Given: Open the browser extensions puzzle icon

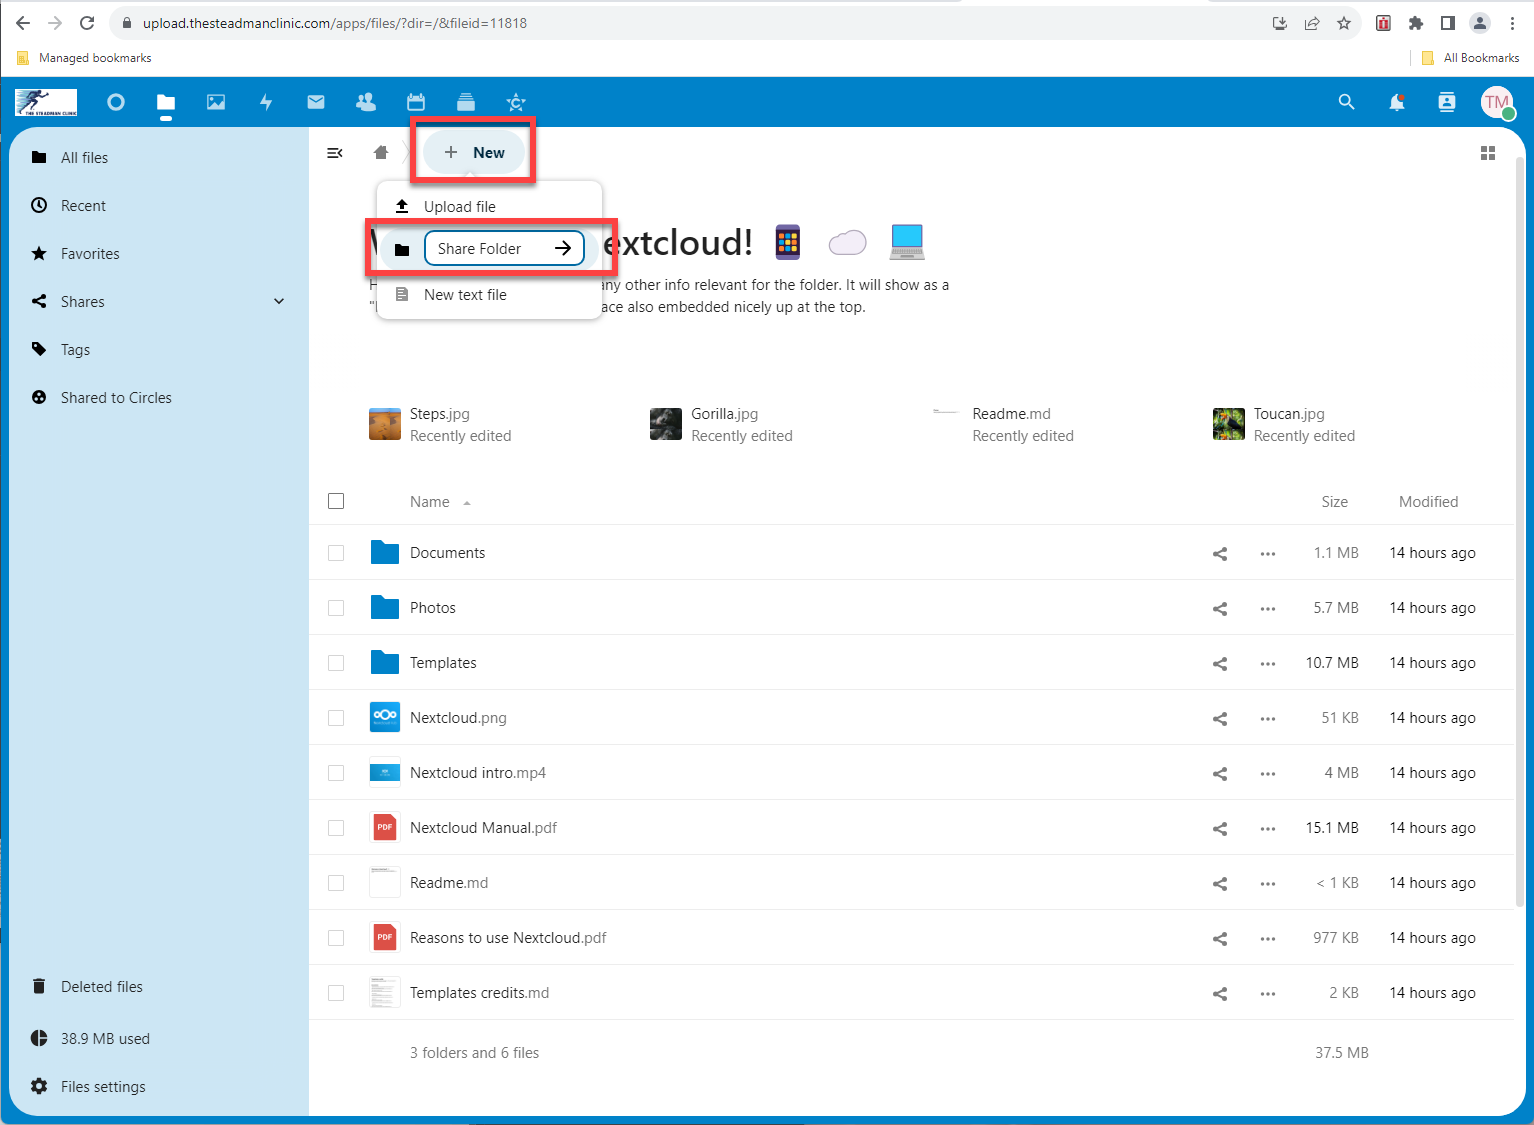Looking at the screenshot, I should click(x=1415, y=23).
